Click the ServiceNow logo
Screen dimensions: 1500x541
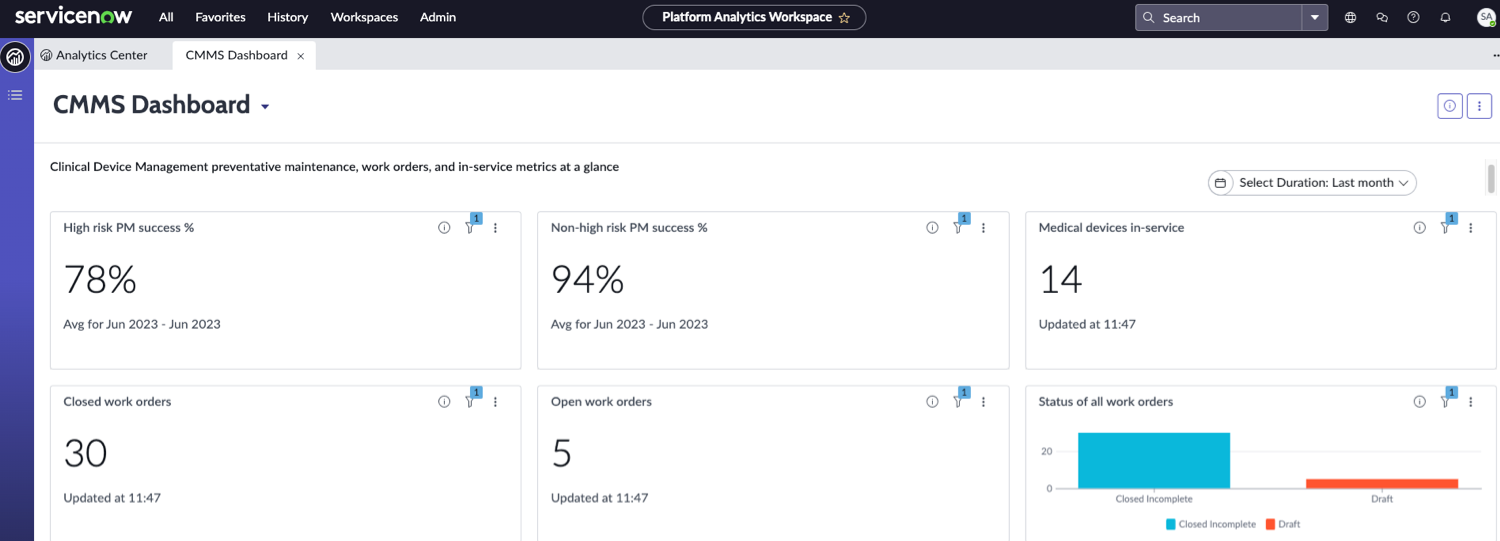pyautogui.click(x=74, y=17)
